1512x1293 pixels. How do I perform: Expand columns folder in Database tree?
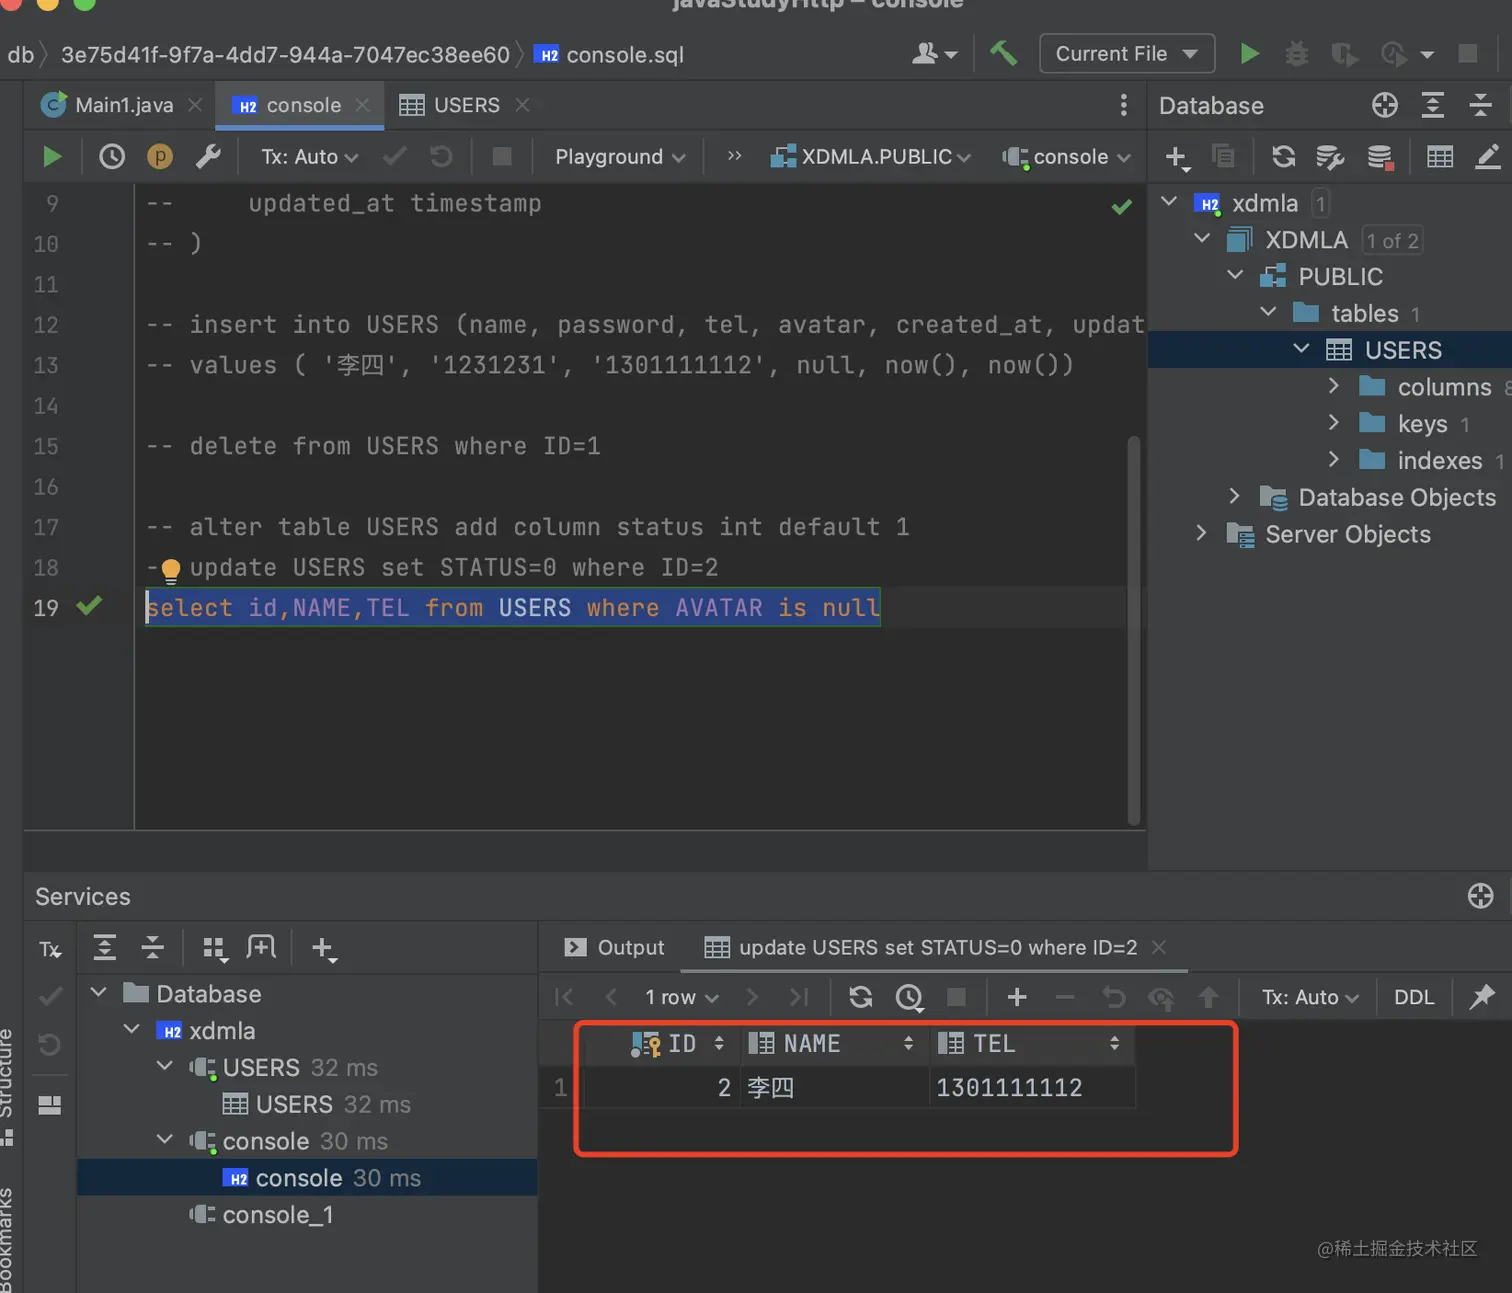click(1333, 386)
